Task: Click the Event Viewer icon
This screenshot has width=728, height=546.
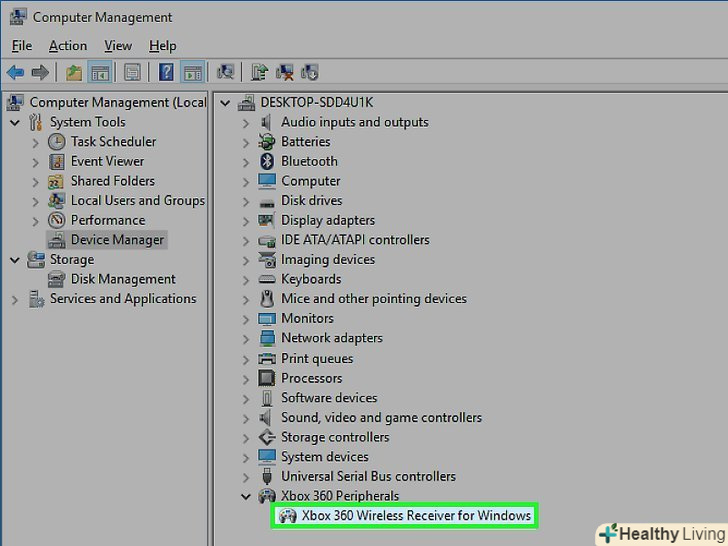Action: coord(57,161)
